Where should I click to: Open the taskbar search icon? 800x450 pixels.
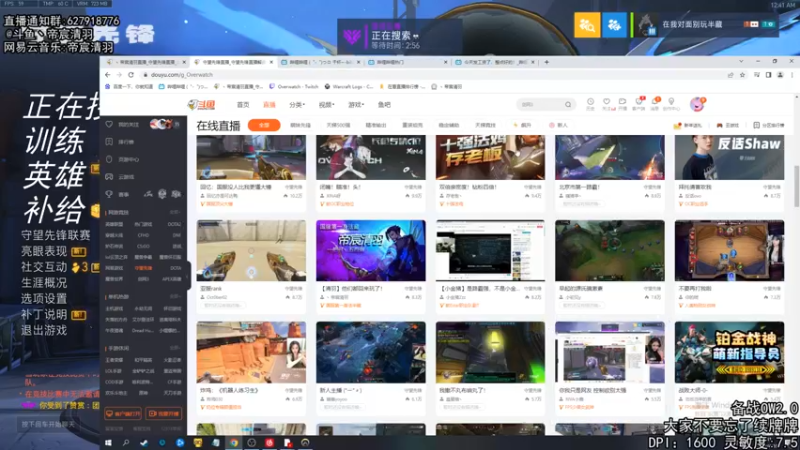tap(126, 443)
